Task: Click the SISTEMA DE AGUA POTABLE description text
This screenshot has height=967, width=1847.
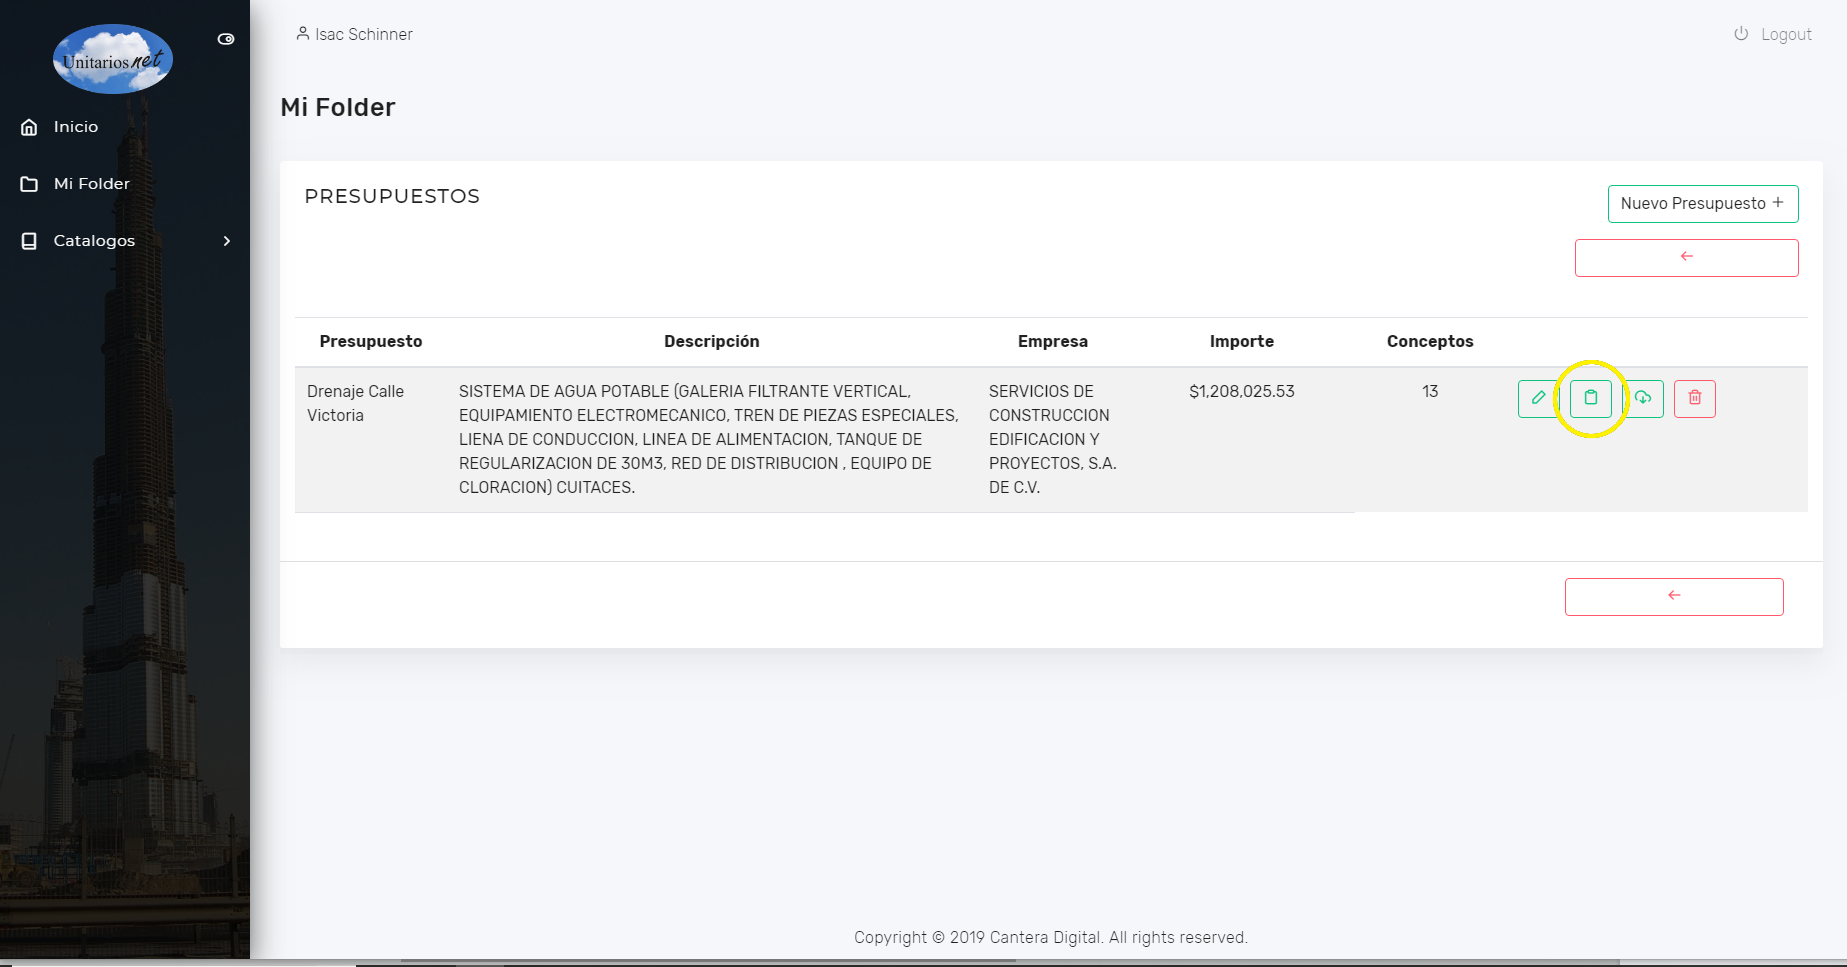Action: click(709, 439)
